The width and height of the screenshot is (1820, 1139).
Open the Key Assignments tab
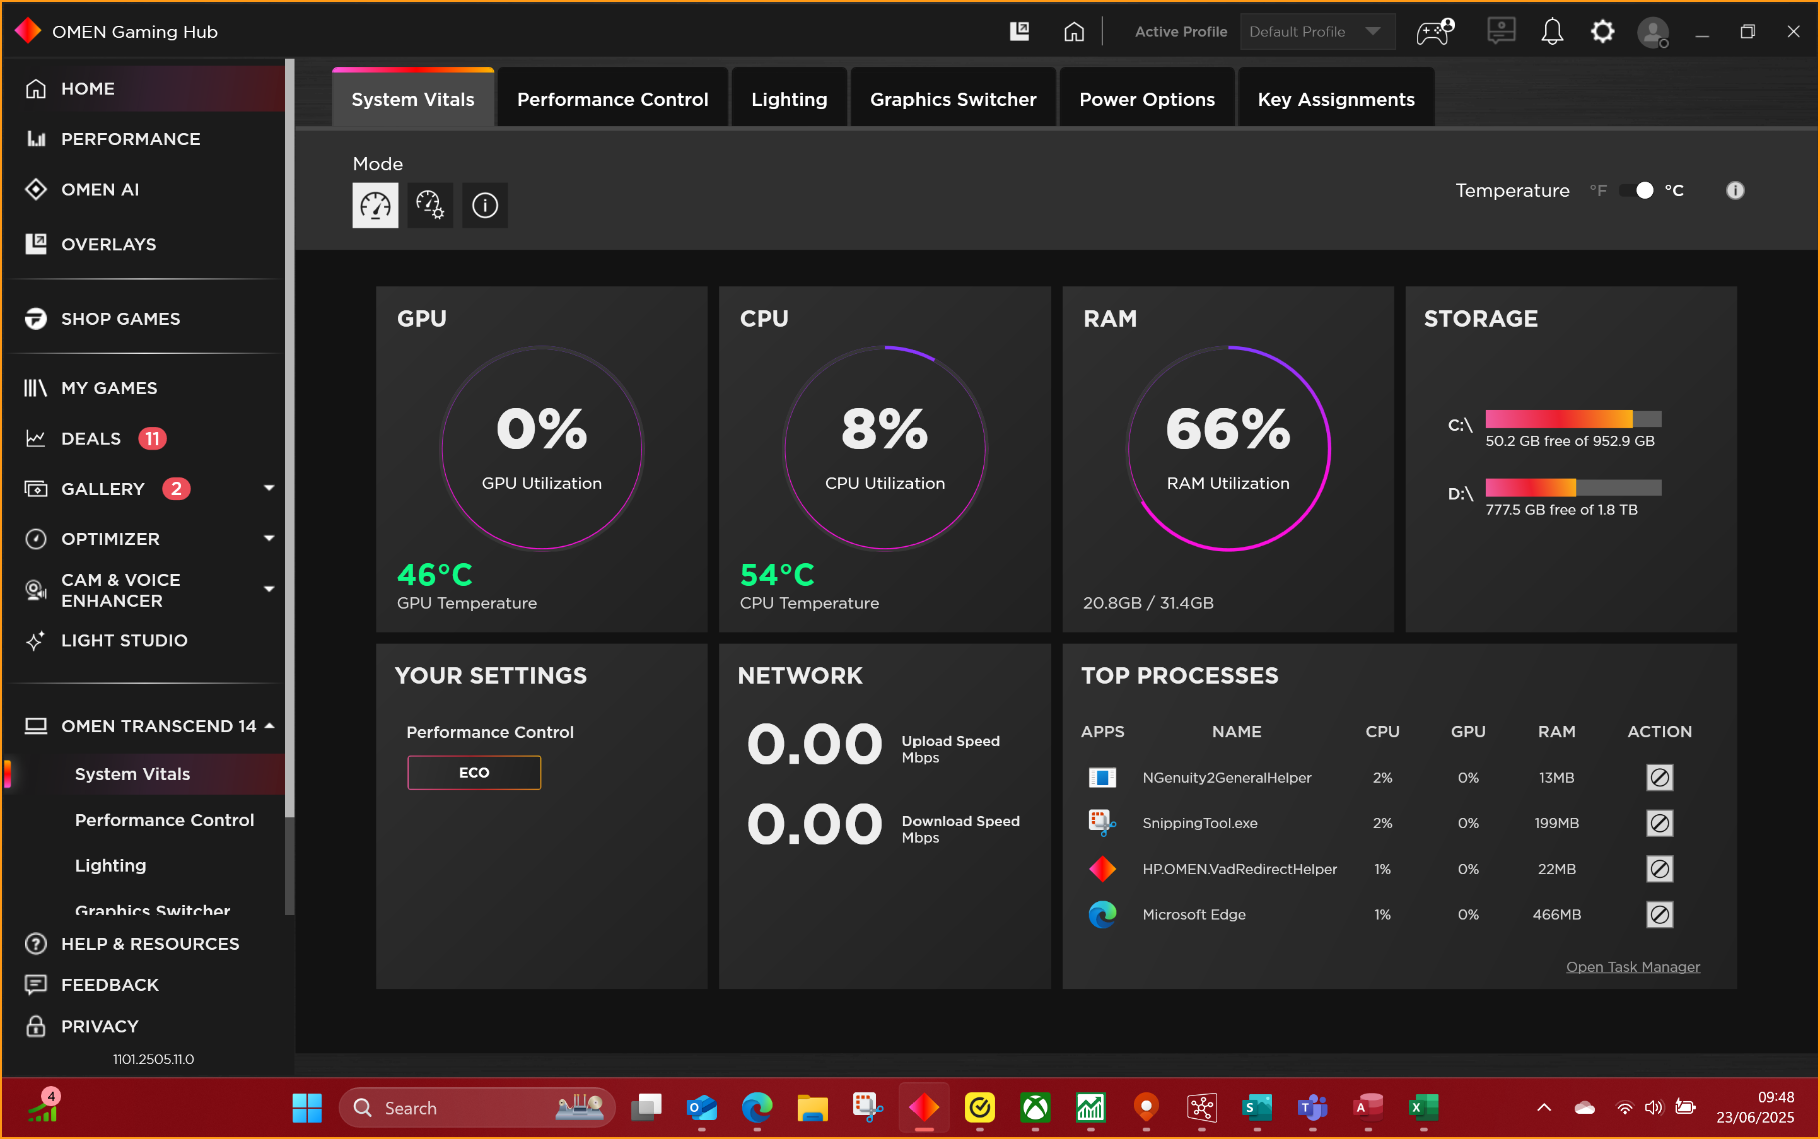pyautogui.click(x=1335, y=99)
